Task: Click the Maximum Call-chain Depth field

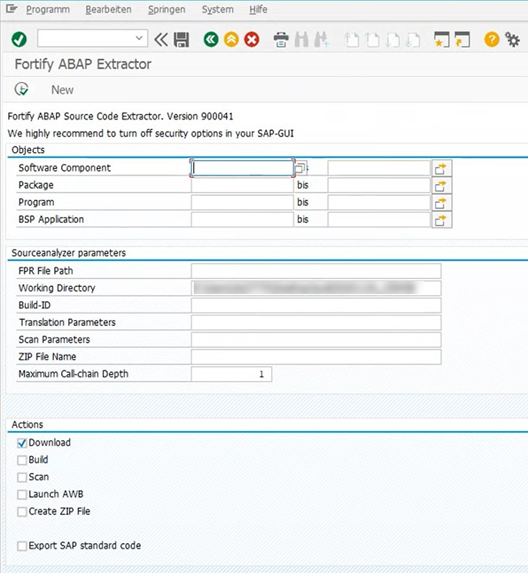Action: pyautogui.click(x=231, y=374)
